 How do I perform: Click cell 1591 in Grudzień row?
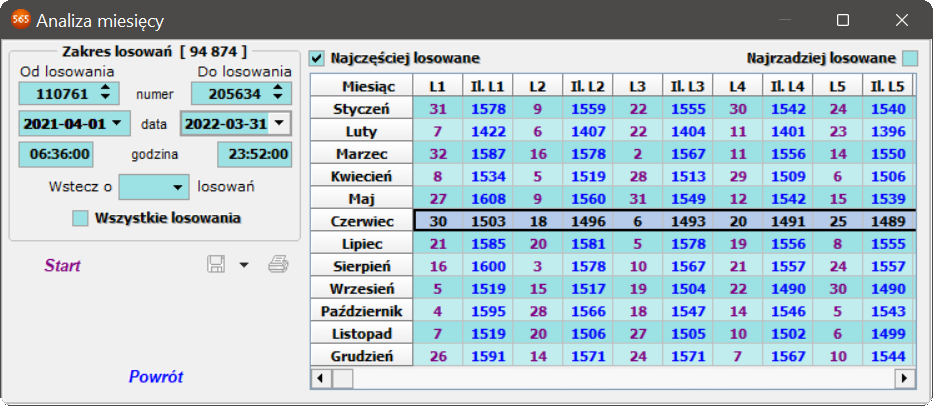(x=488, y=357)
